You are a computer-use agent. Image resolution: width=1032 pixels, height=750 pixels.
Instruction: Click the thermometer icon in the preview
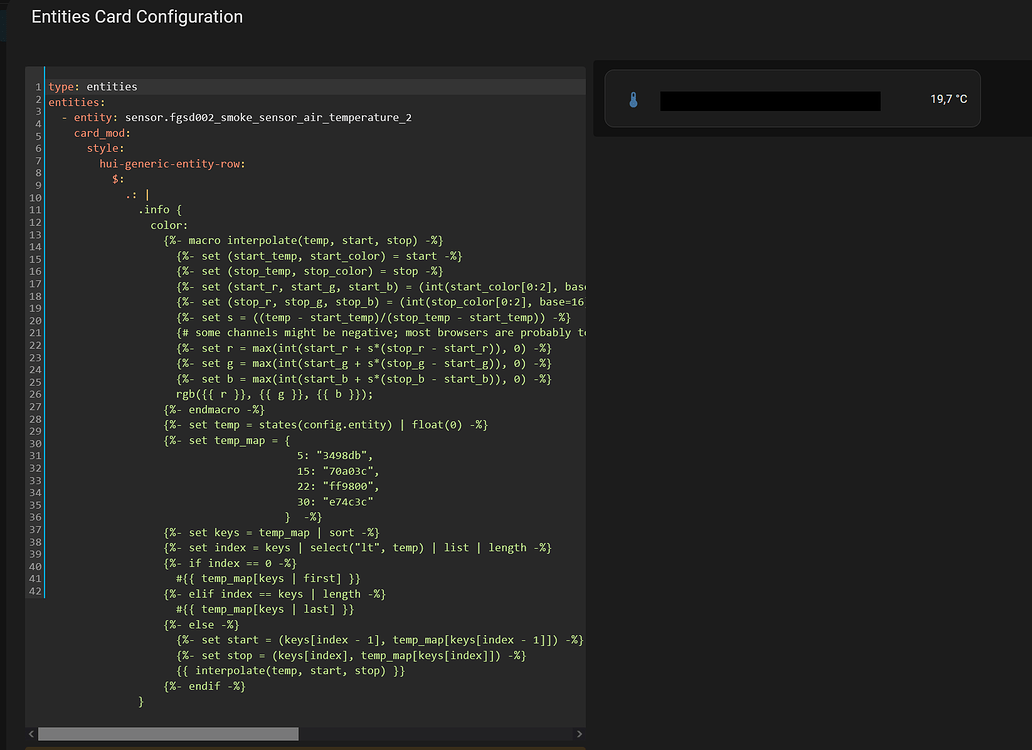tap(633, 100)
